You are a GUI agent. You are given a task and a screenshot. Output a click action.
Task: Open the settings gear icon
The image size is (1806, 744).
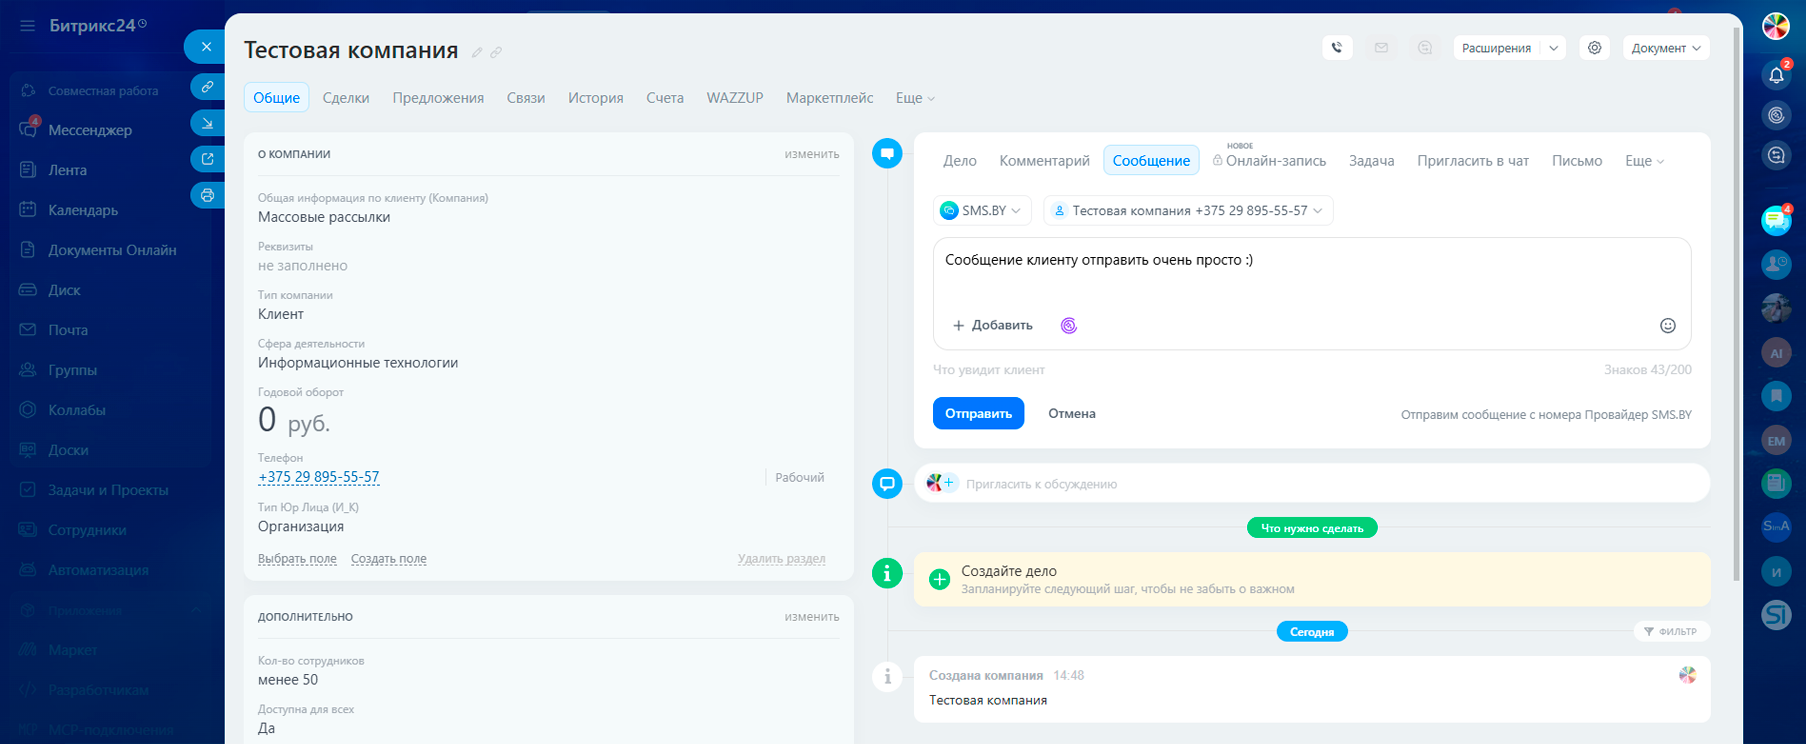tap(1594, 48)
